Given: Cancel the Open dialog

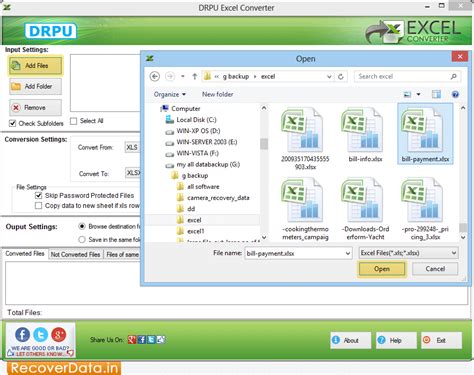Looking at the screenshot, I should coord(435,269).
